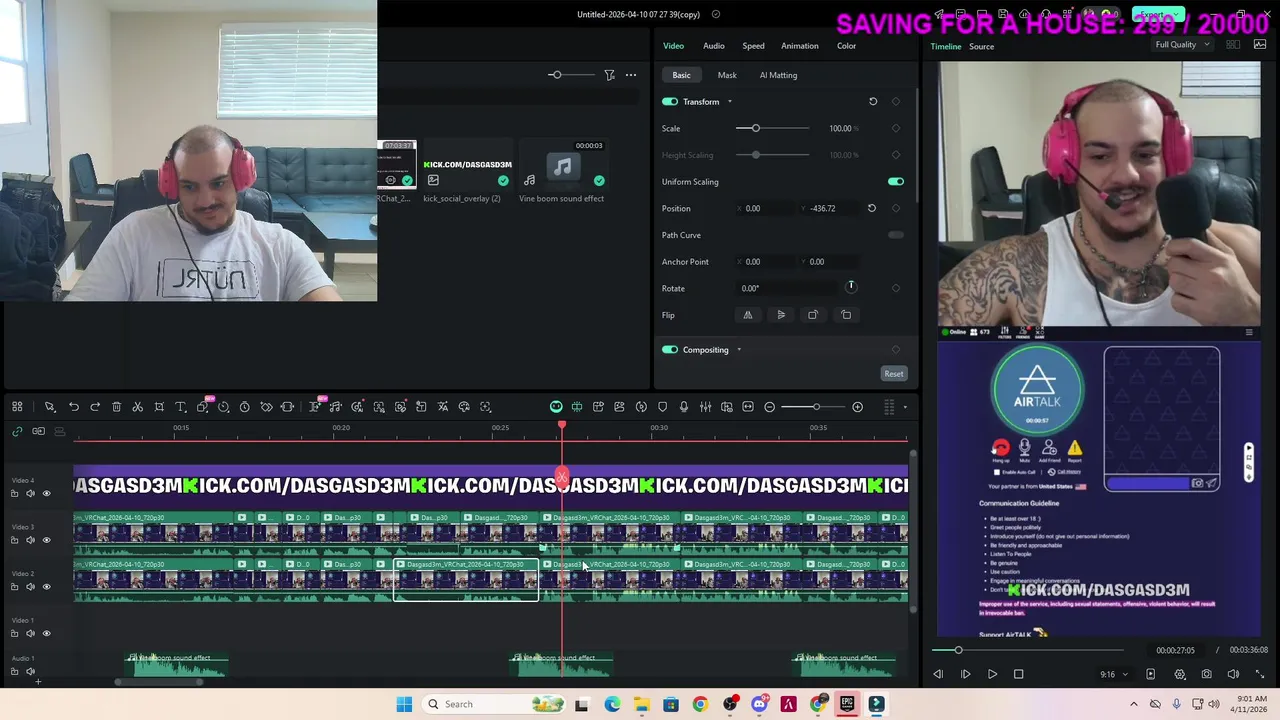1280x720 pixels.
Task: Reset Position values with its circular arrow
Action: [871, 208]
